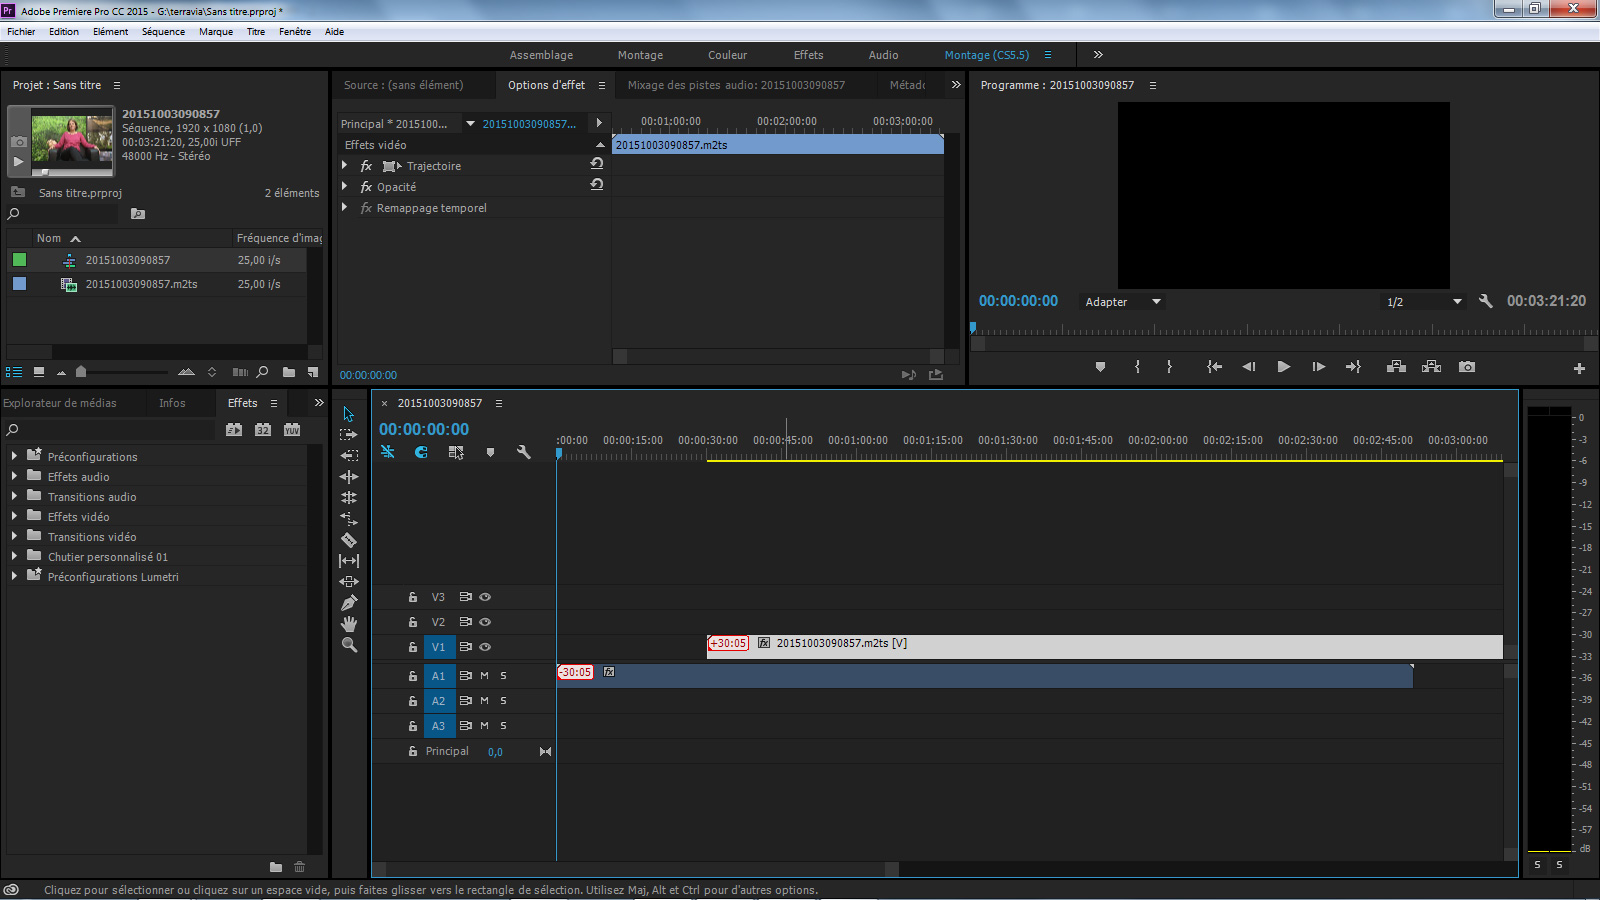Click Extract button in Program monitor
This screenshot has width=1600, height=900.
point(1432,367)
